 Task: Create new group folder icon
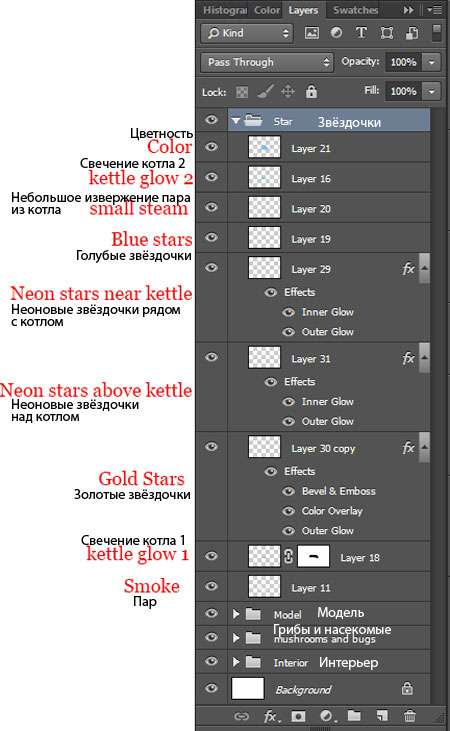pyautogui.click(x=354, y=716)
